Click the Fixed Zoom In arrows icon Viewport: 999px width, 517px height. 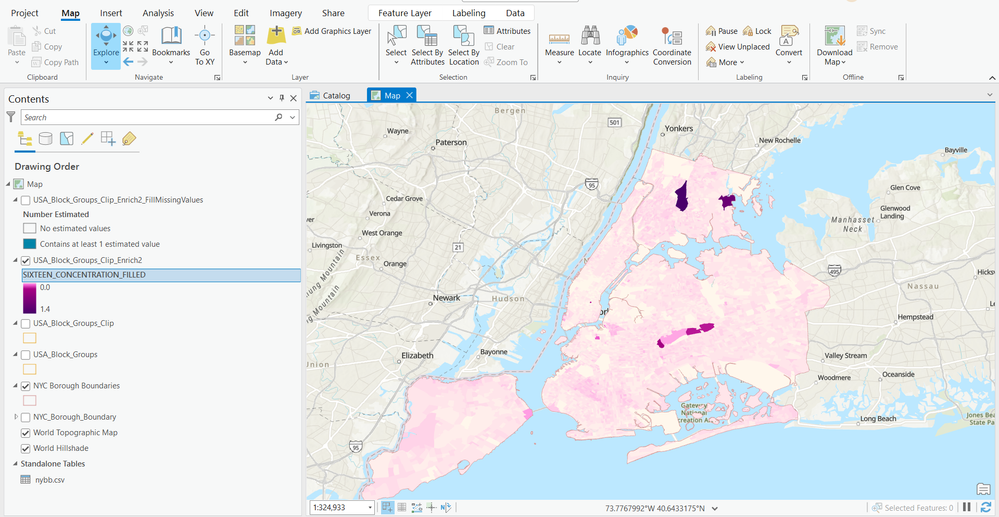pos(128,46)
